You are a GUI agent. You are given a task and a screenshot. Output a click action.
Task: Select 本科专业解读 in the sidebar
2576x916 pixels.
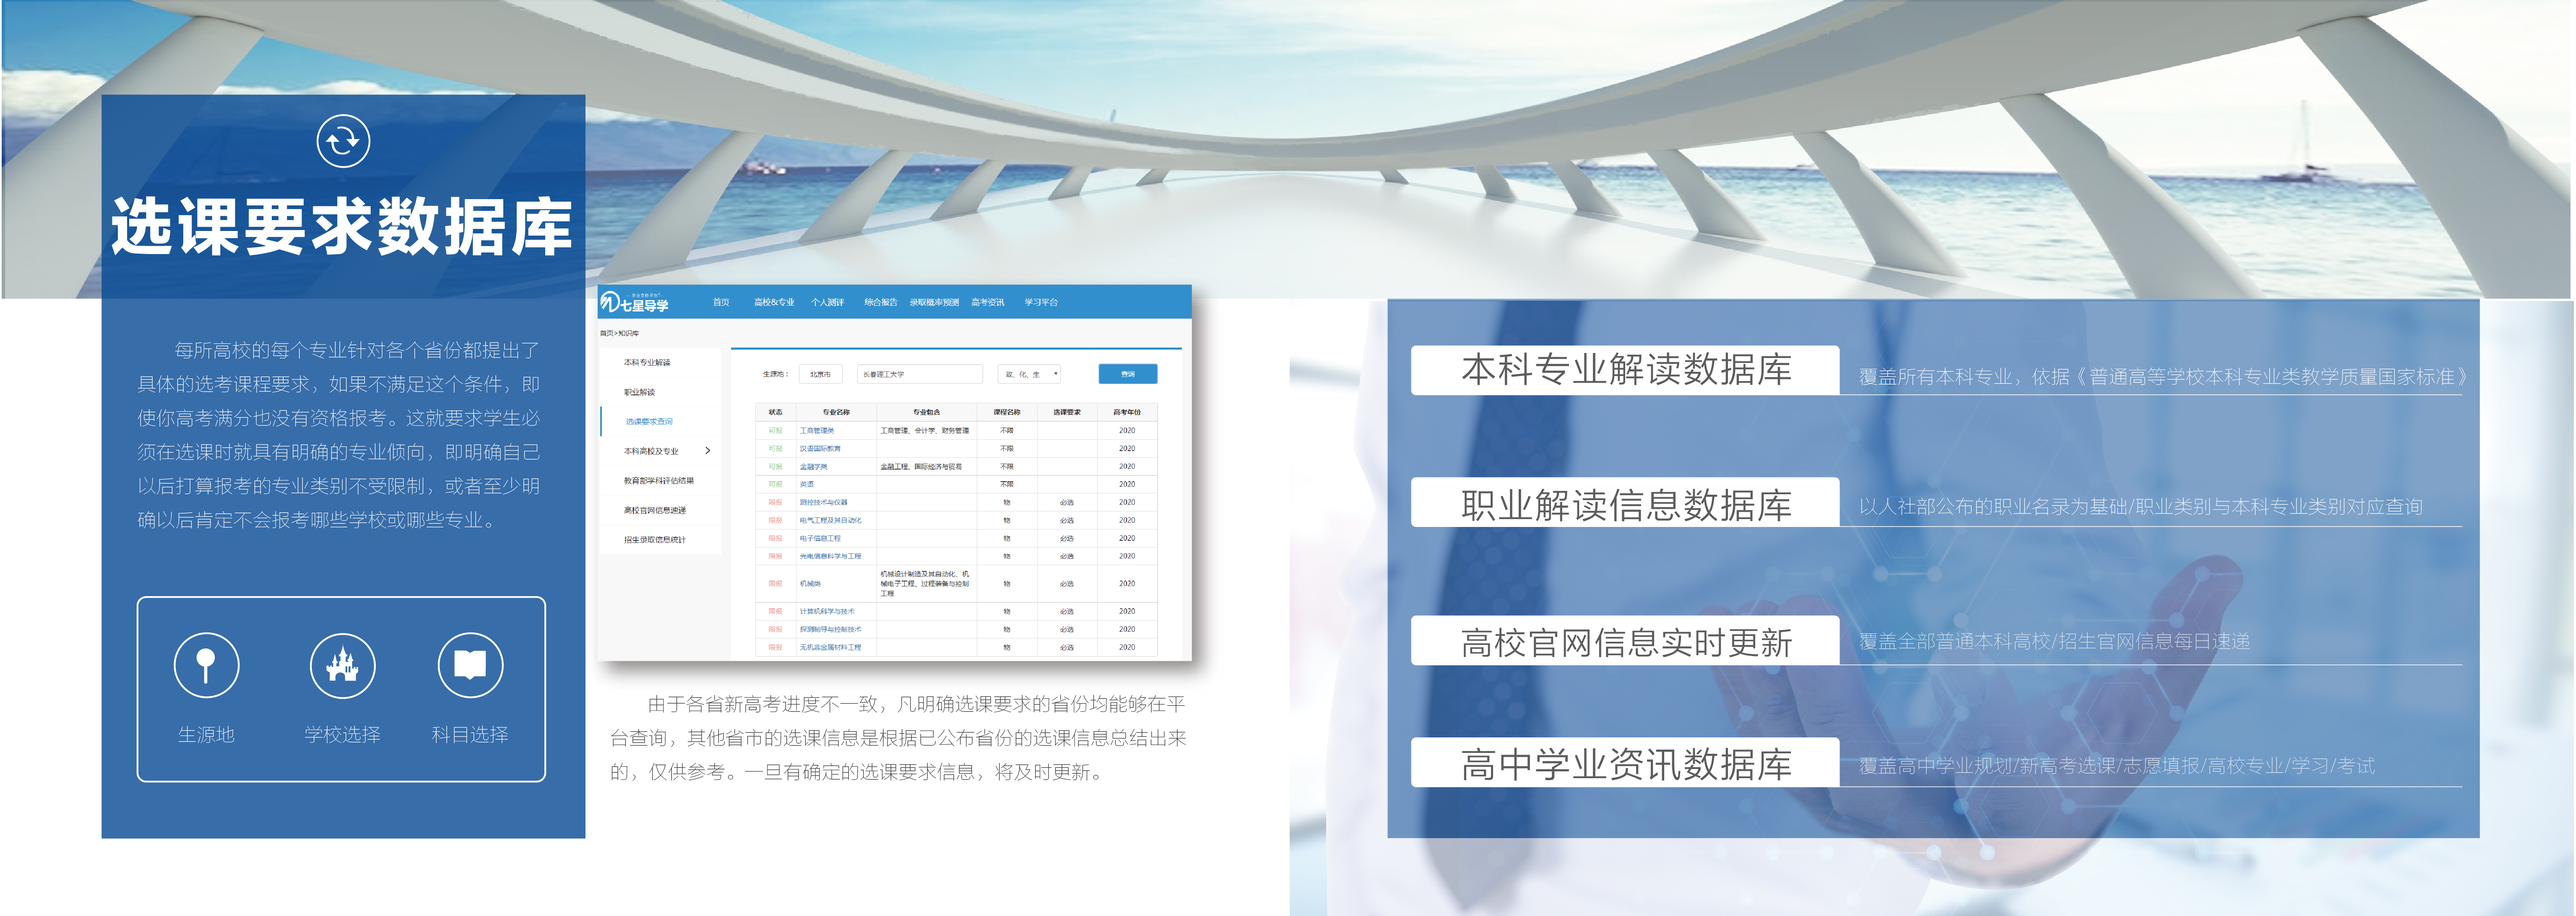pos(647,362)
